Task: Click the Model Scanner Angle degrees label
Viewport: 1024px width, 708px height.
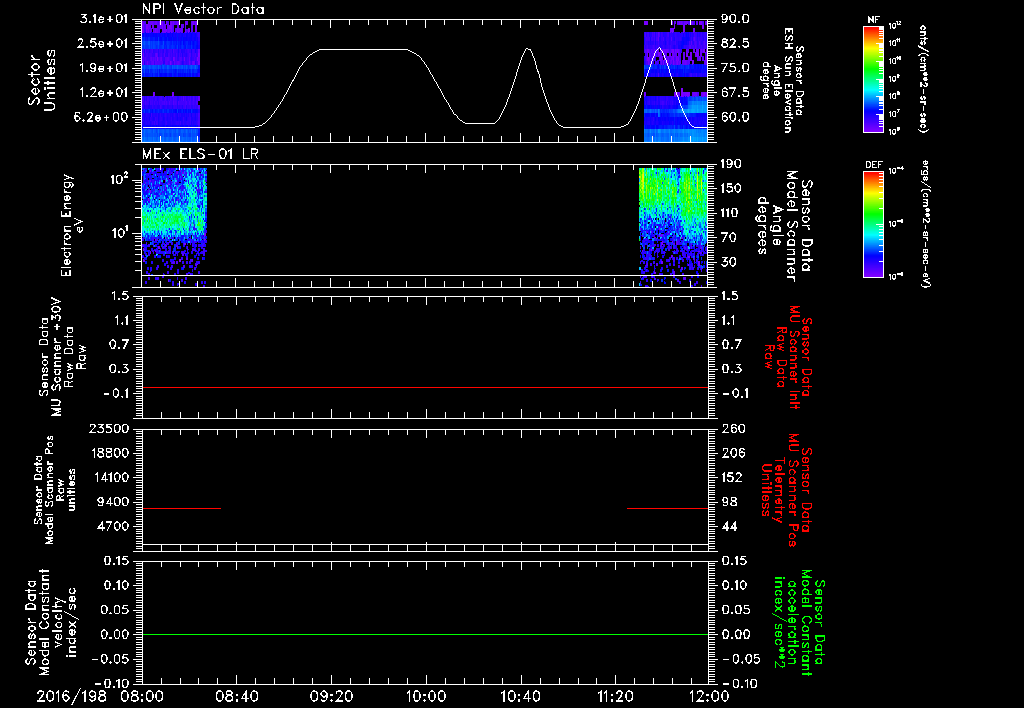Action: coord(784,225)
